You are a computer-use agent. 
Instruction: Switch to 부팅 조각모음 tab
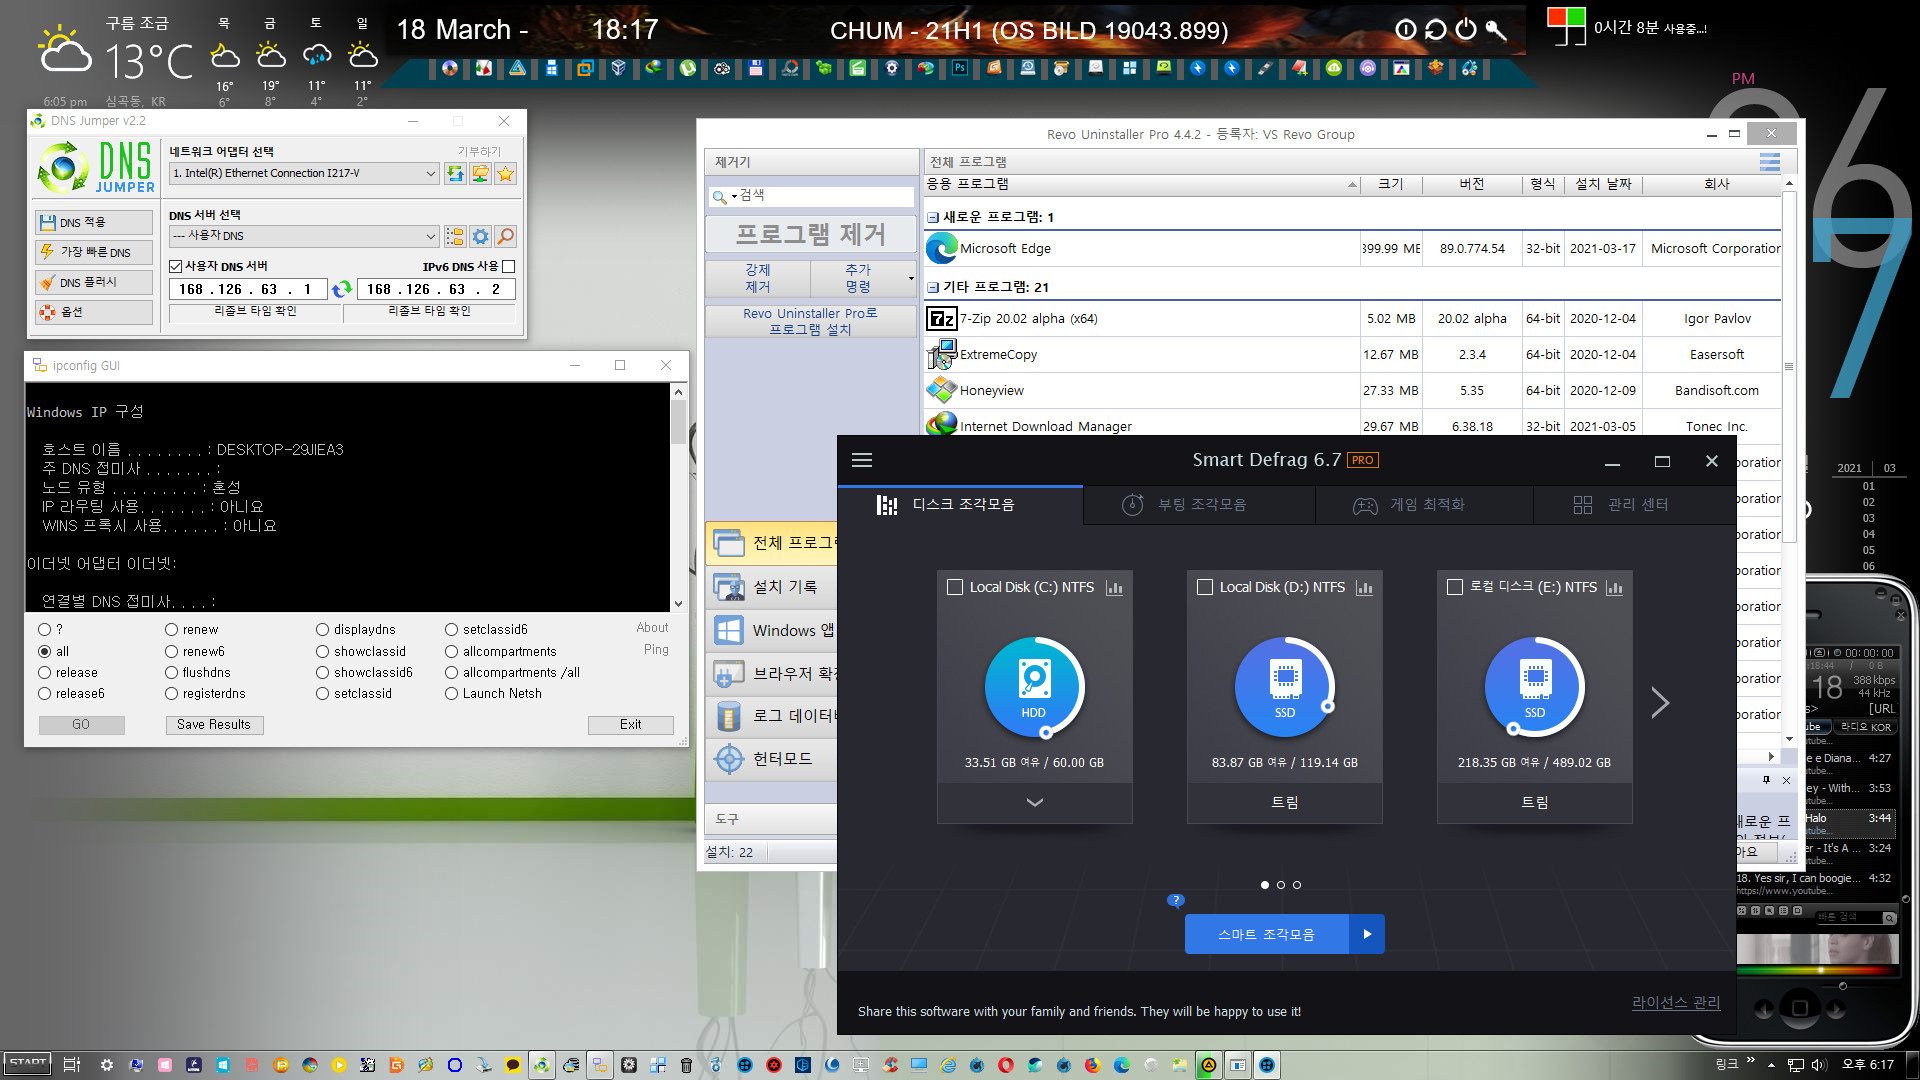pyautogui.click(x=1198, y=505)
